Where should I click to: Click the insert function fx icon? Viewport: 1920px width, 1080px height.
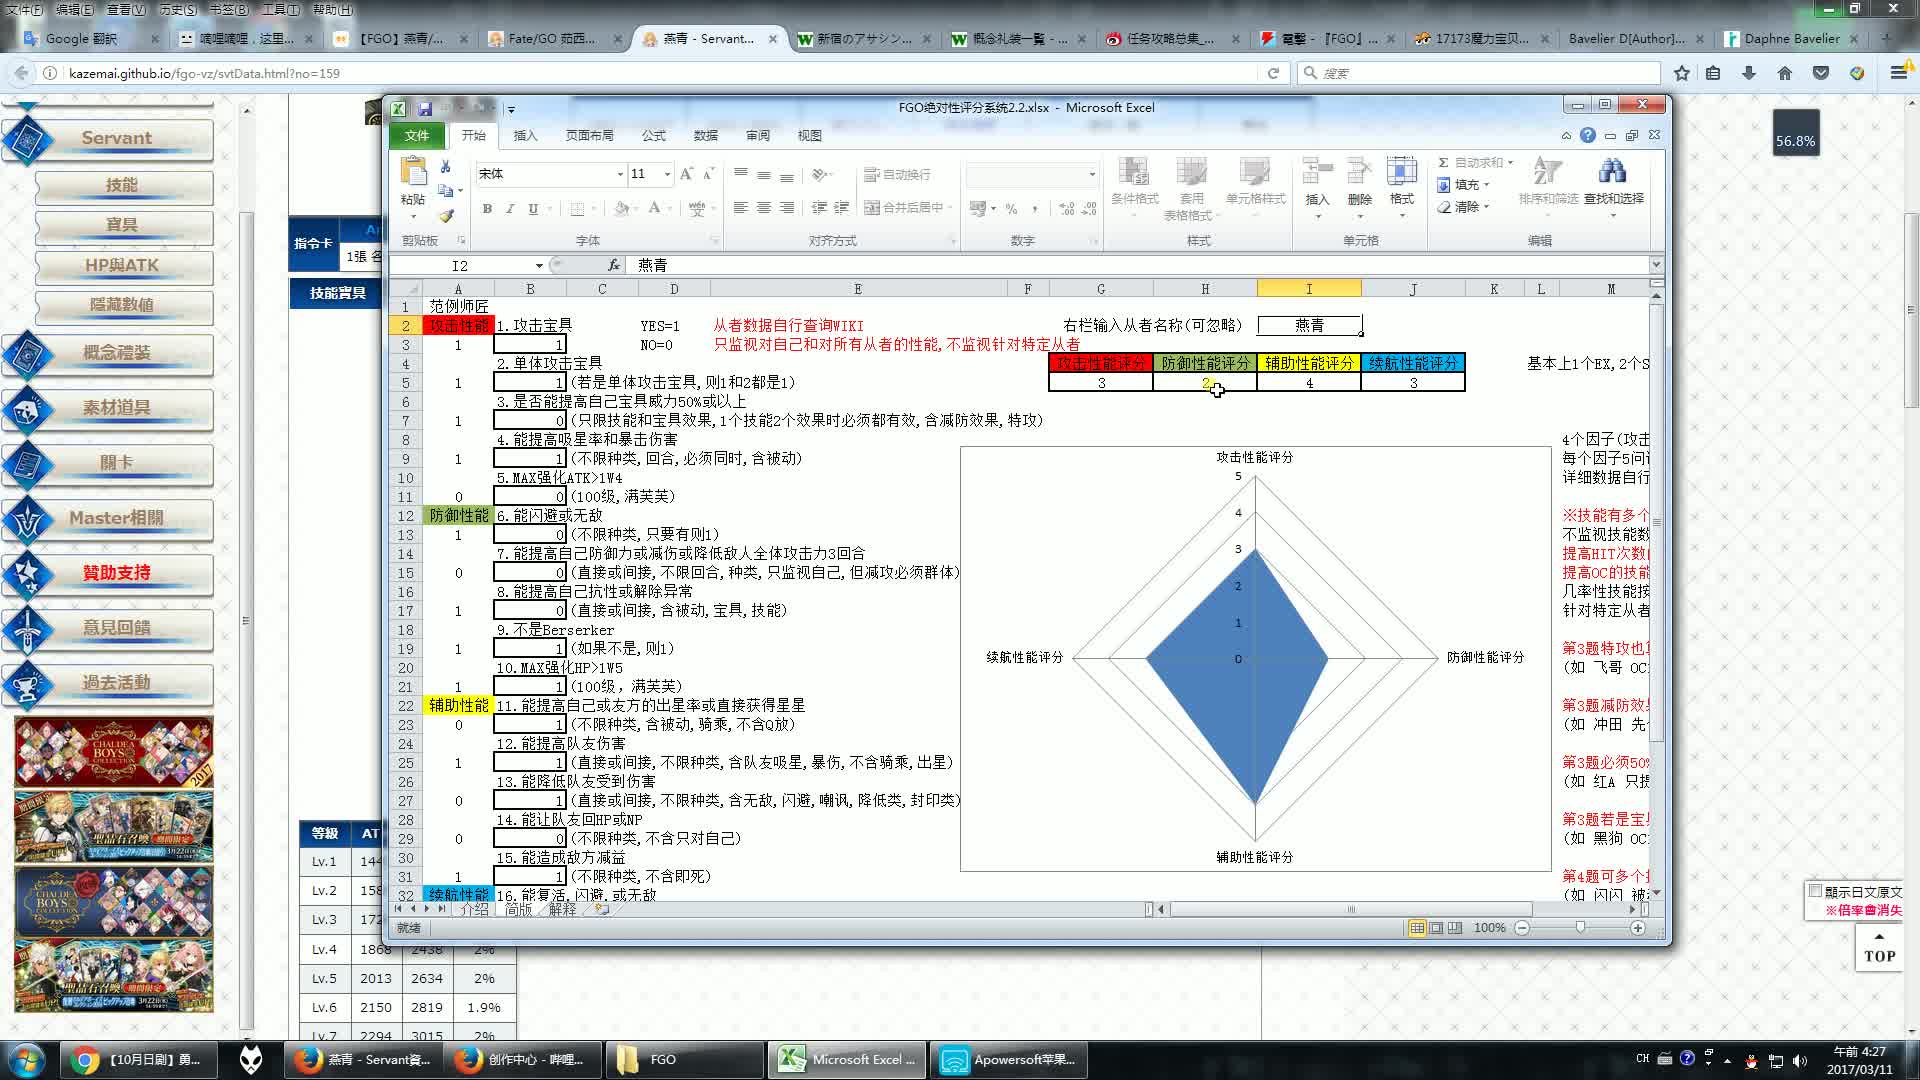pyautogui.click(x=614, y=265)
